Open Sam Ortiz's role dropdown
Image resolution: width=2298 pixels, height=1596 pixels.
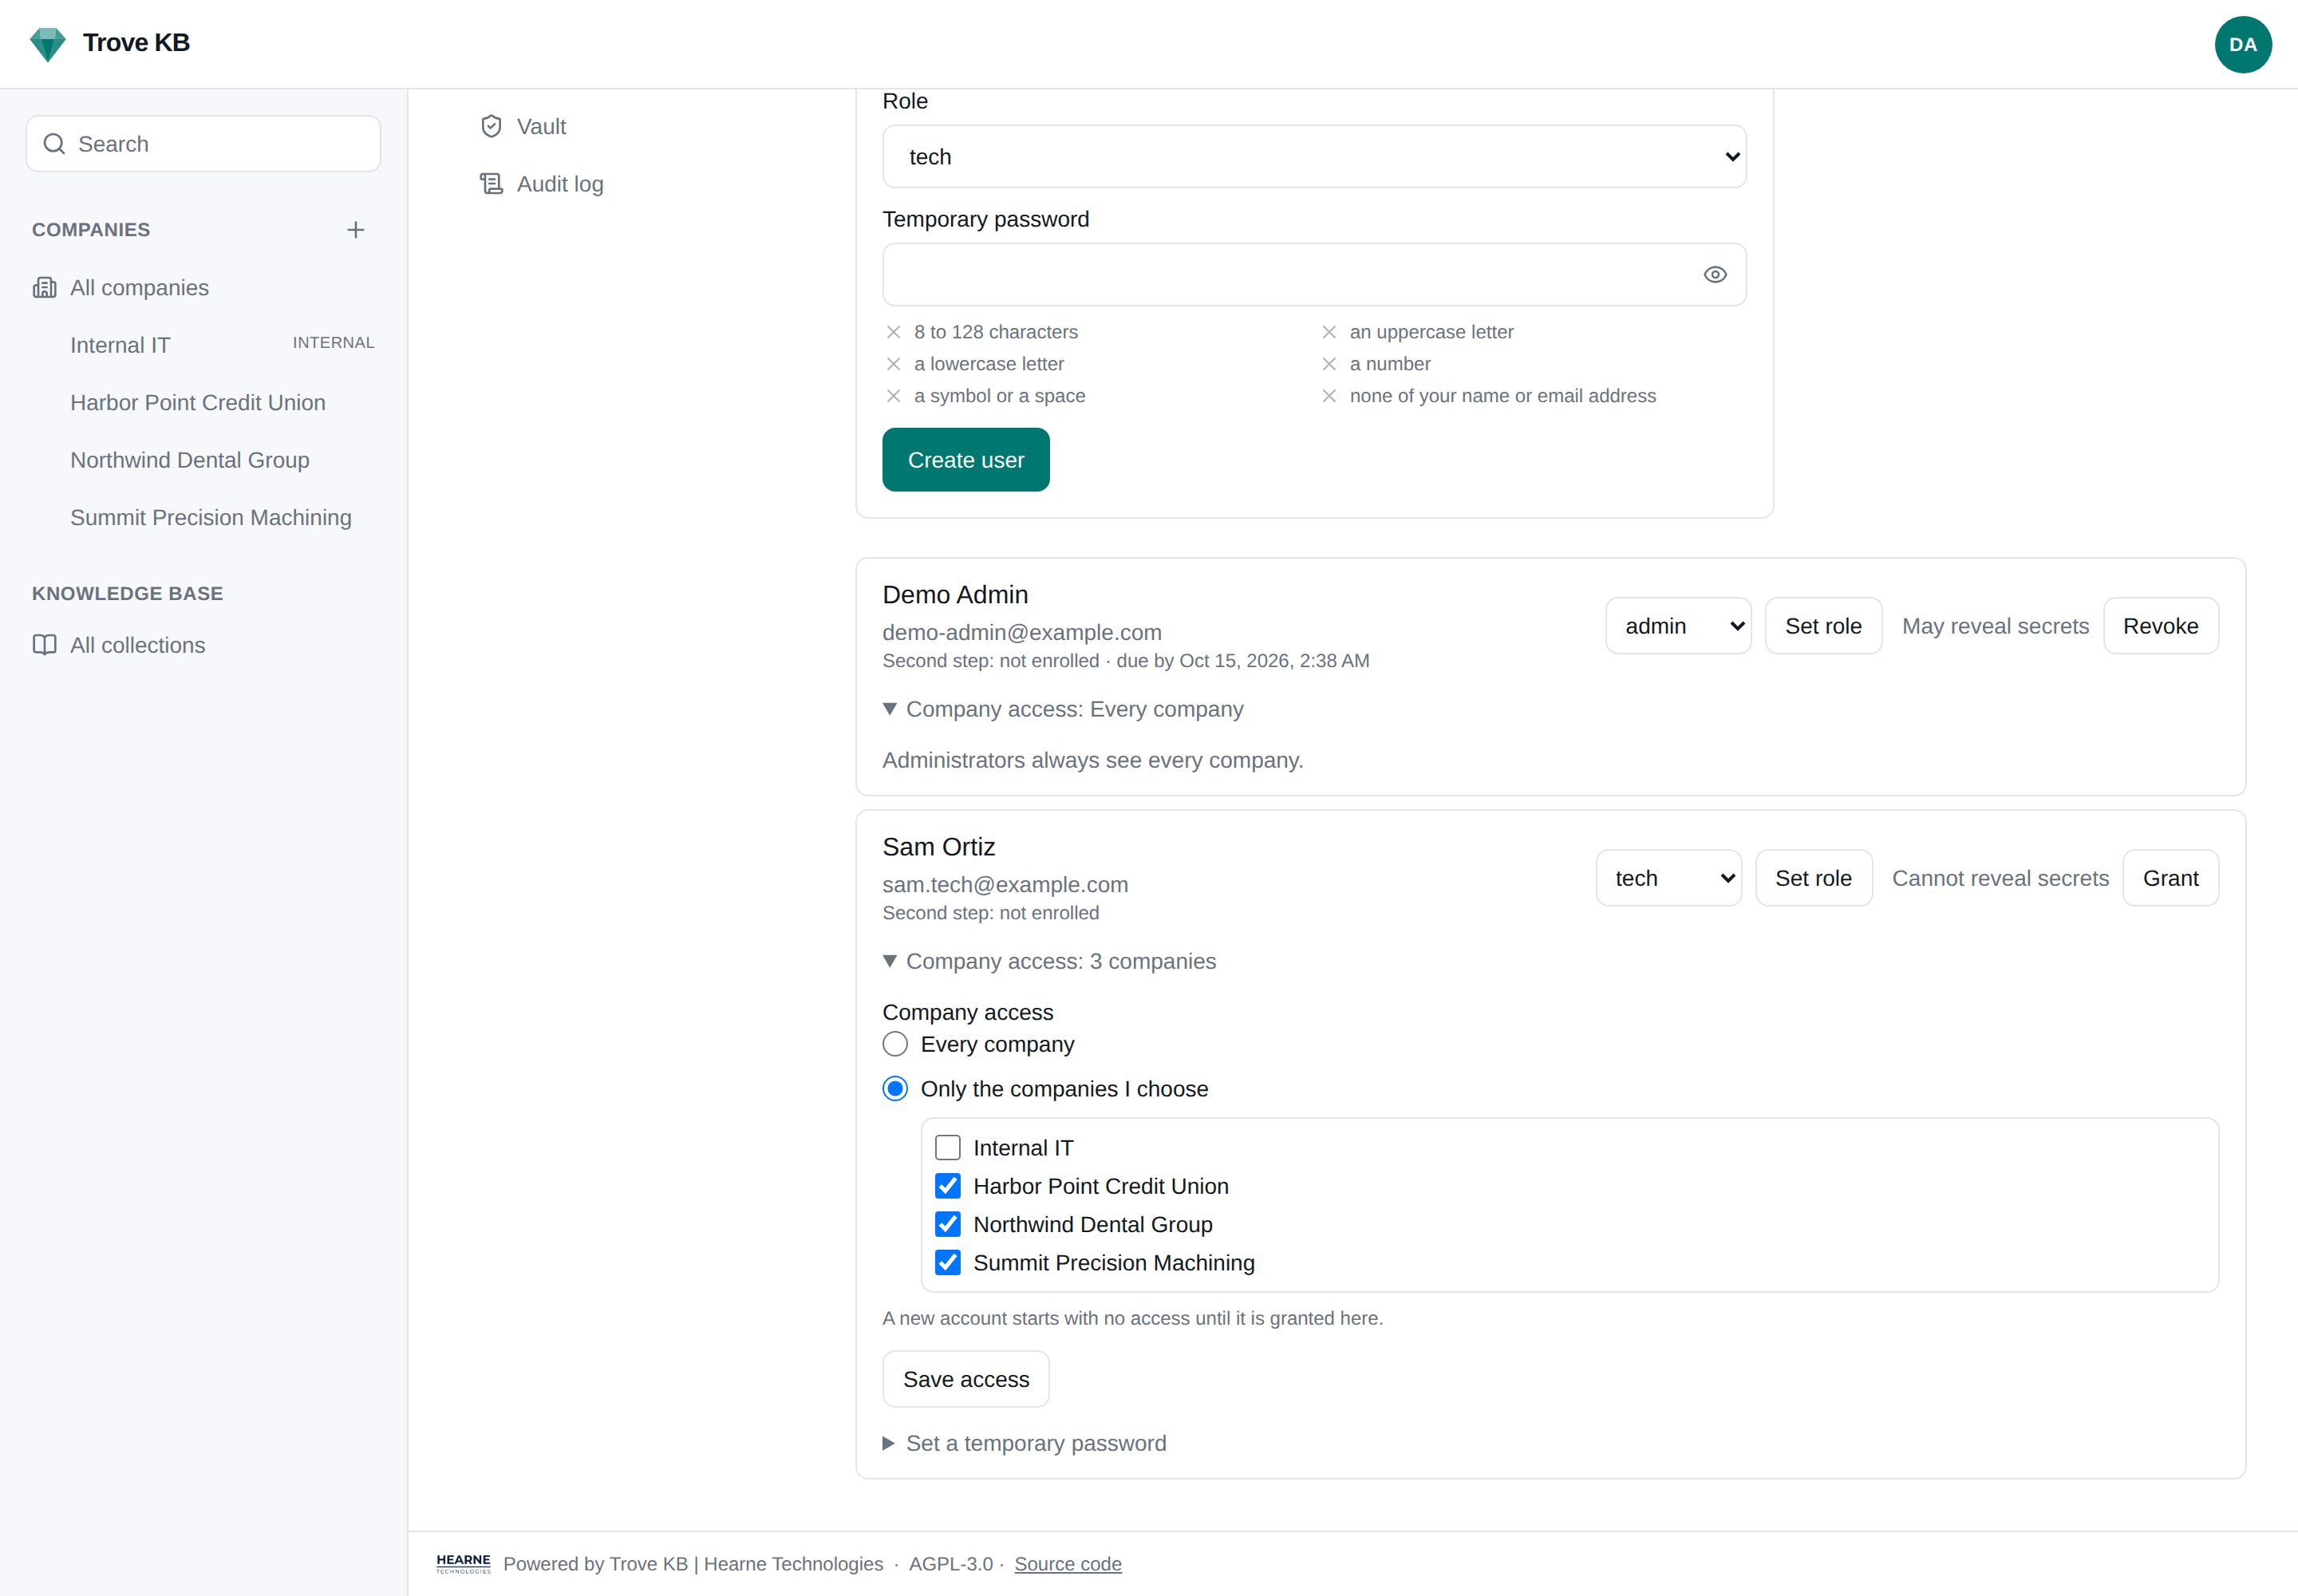click(x=1668, y=878)
